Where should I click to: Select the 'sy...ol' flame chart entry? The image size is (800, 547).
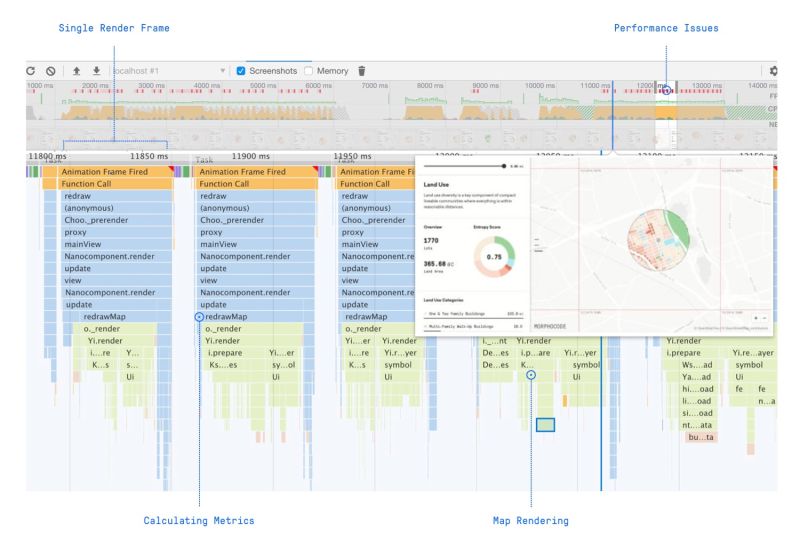click(x=284, y=365)
